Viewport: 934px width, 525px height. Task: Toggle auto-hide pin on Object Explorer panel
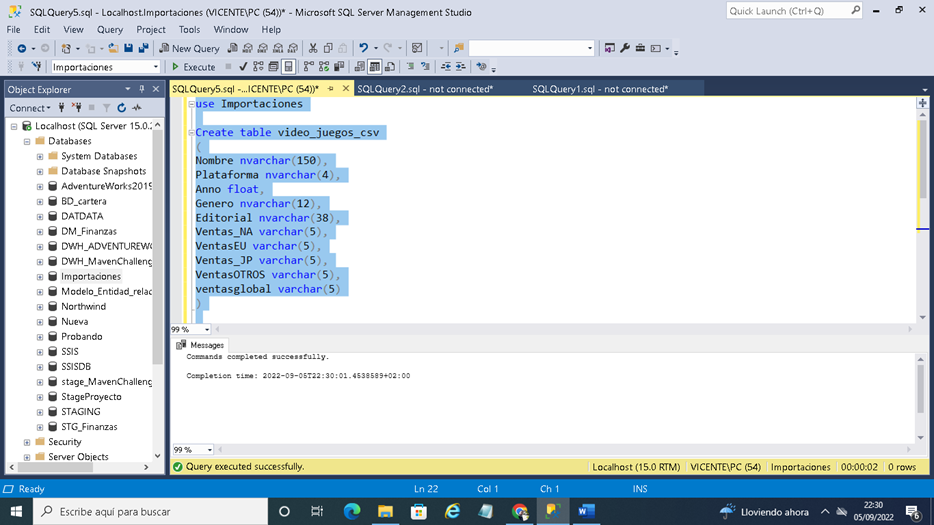[x=141, y=89]
